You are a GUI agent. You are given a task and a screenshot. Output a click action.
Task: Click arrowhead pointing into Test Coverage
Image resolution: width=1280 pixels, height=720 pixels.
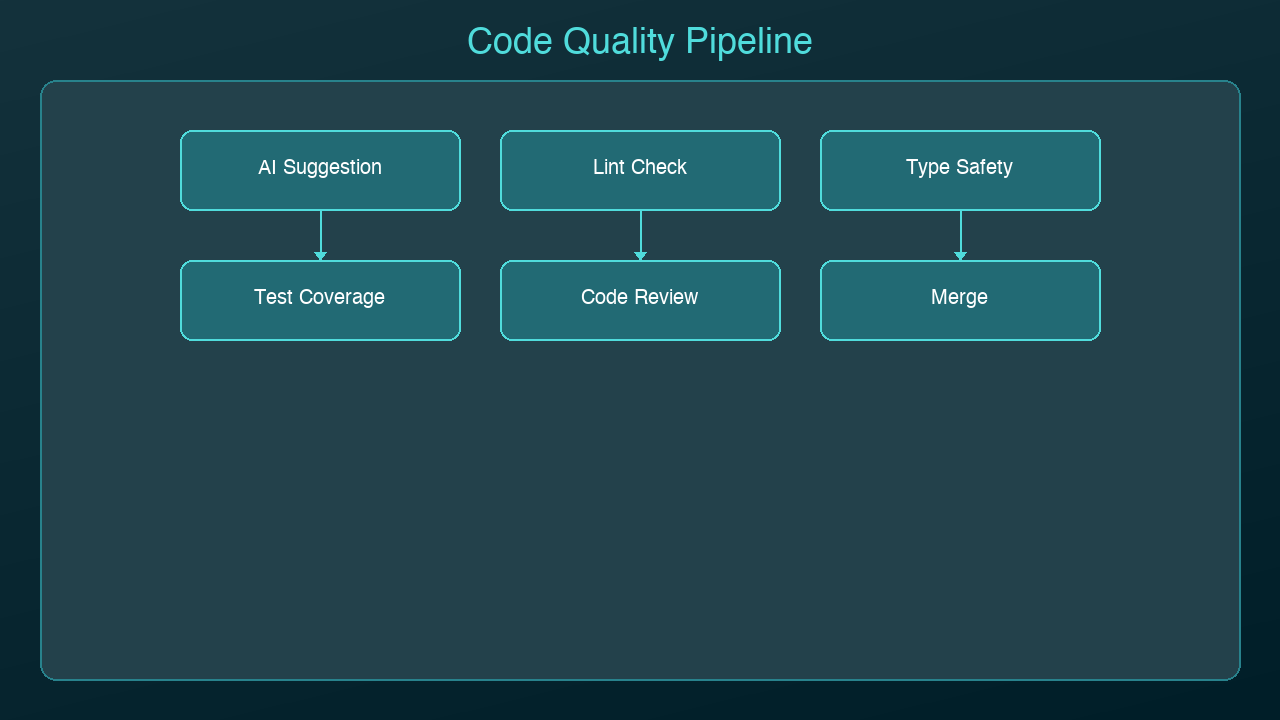[320, 256]
